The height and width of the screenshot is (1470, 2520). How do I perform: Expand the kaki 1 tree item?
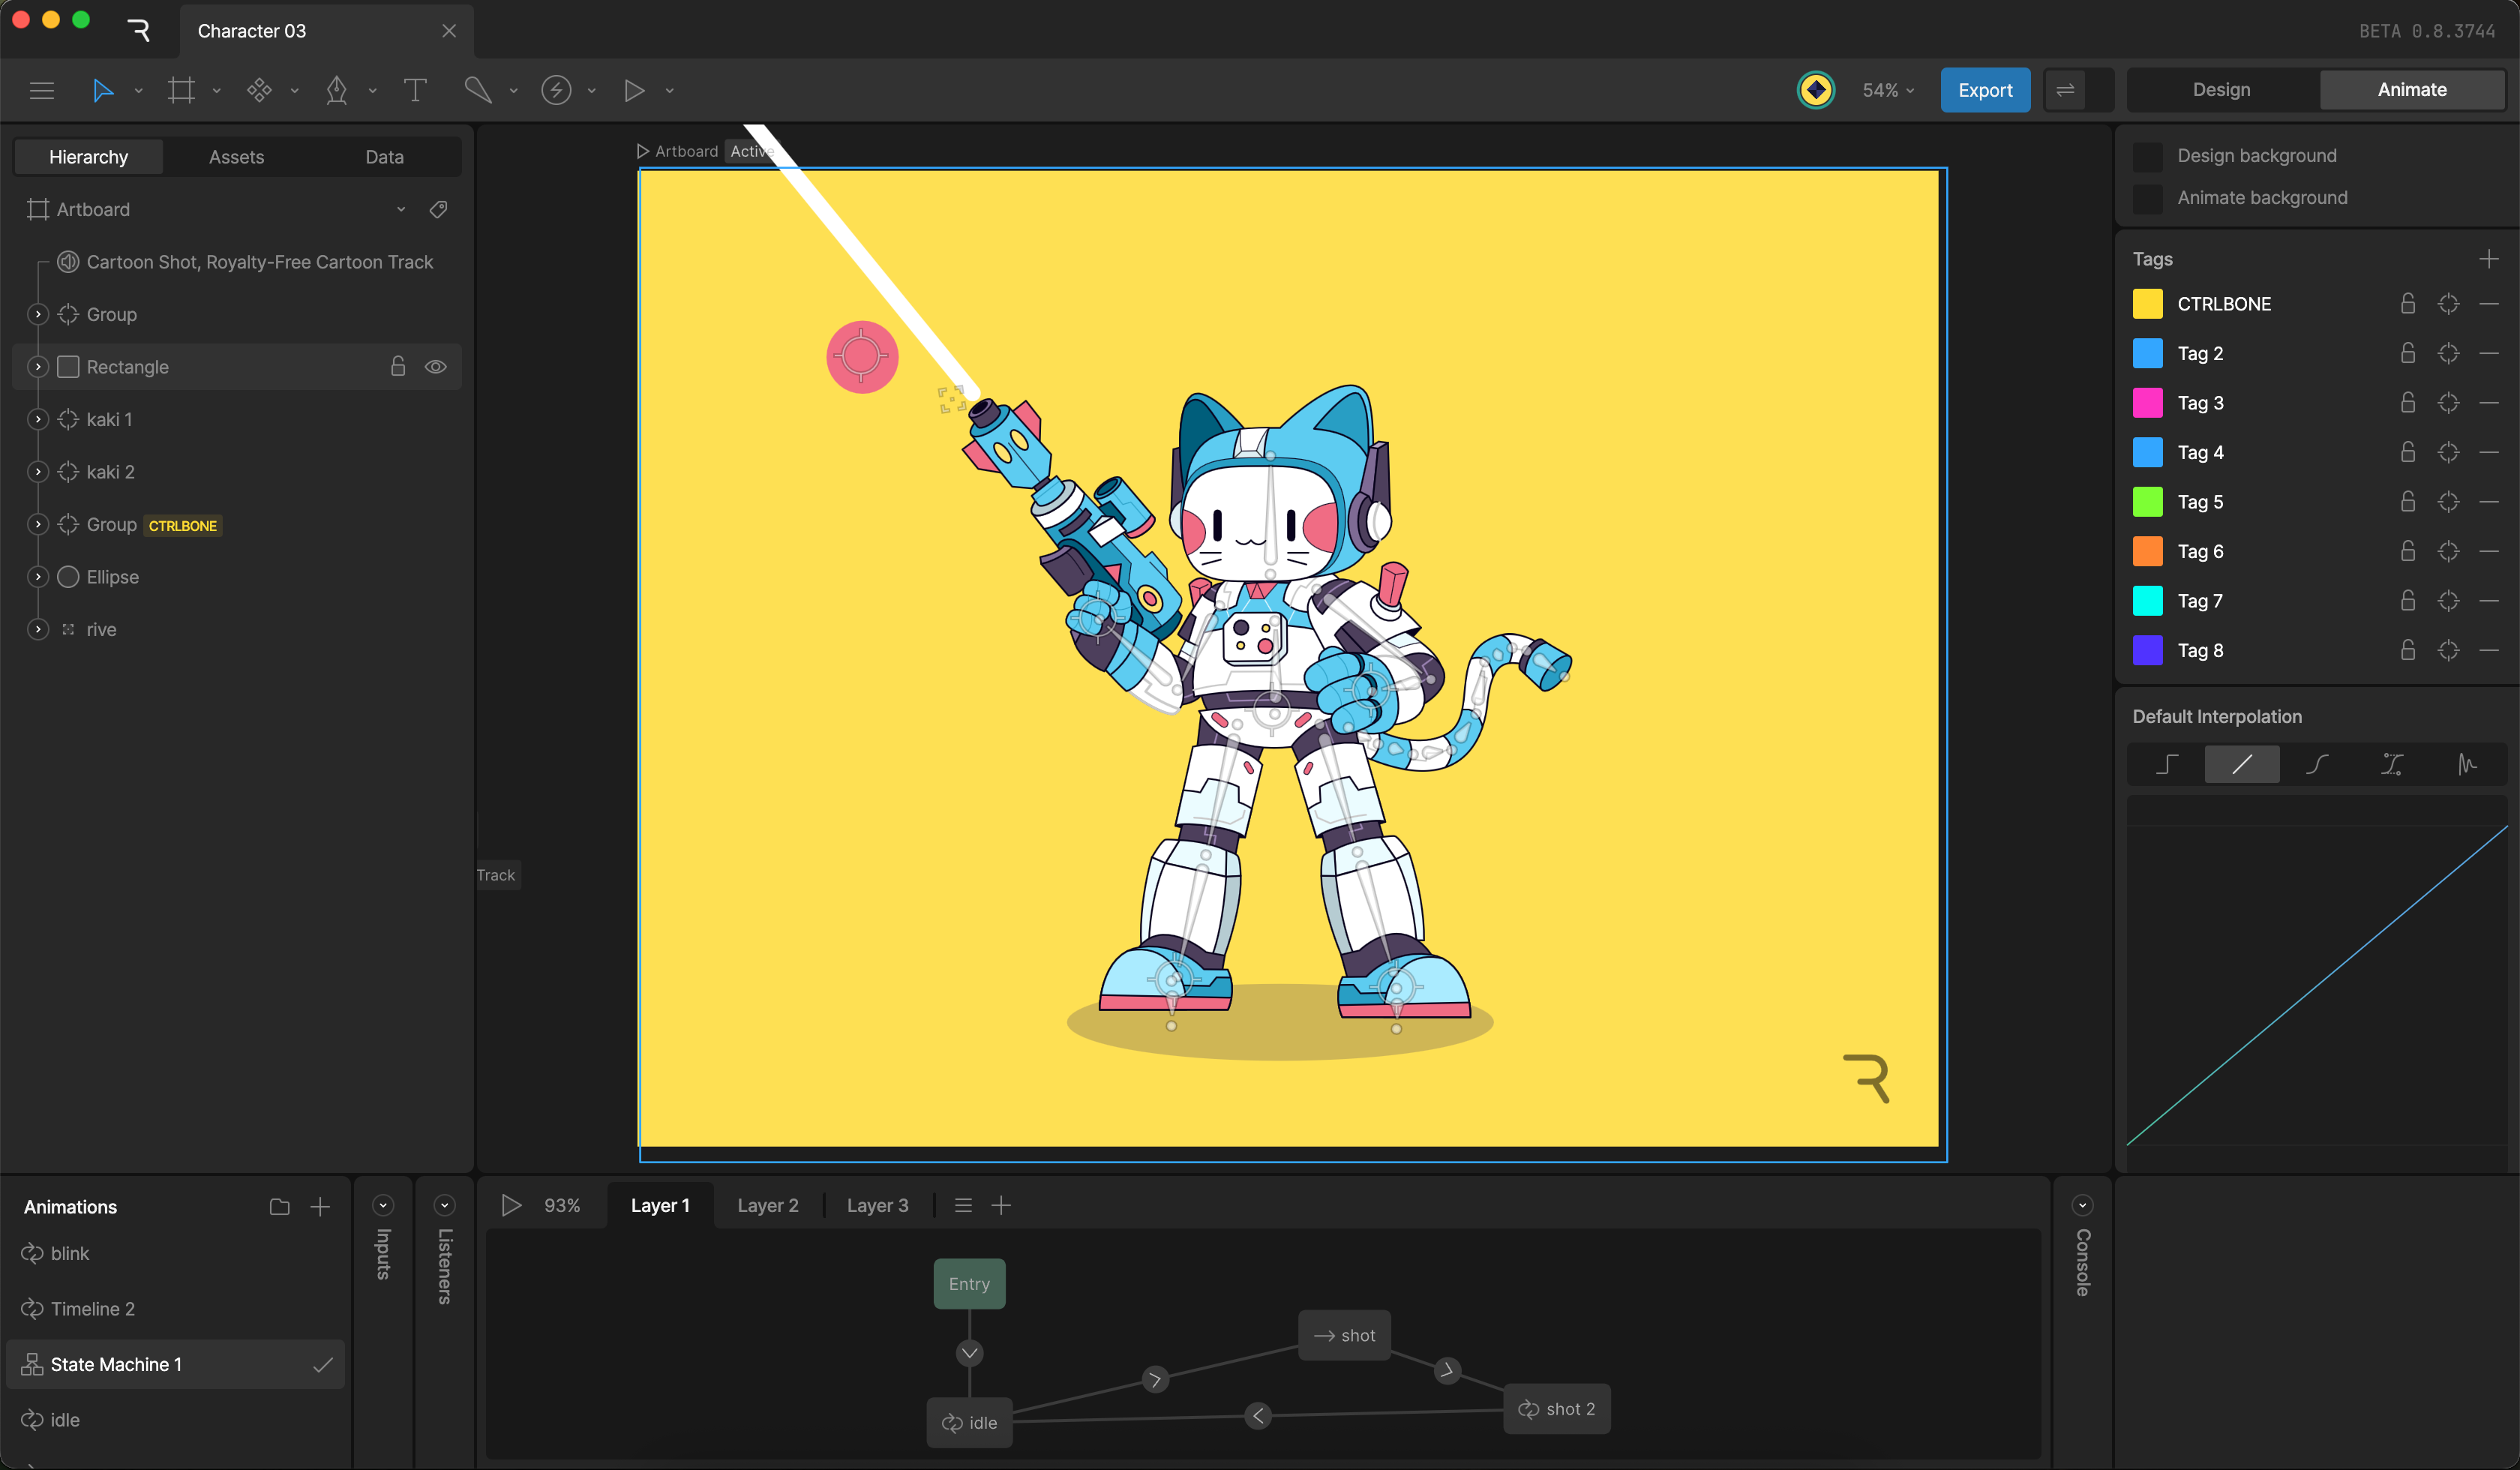37,419
